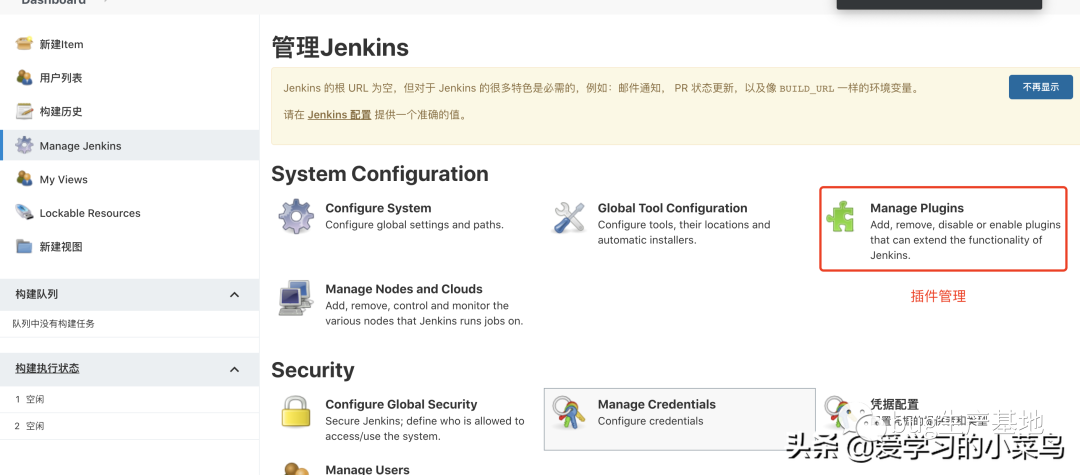Click the 用户列表 people icon
1080x475 pixels.
tap(24, 78)
